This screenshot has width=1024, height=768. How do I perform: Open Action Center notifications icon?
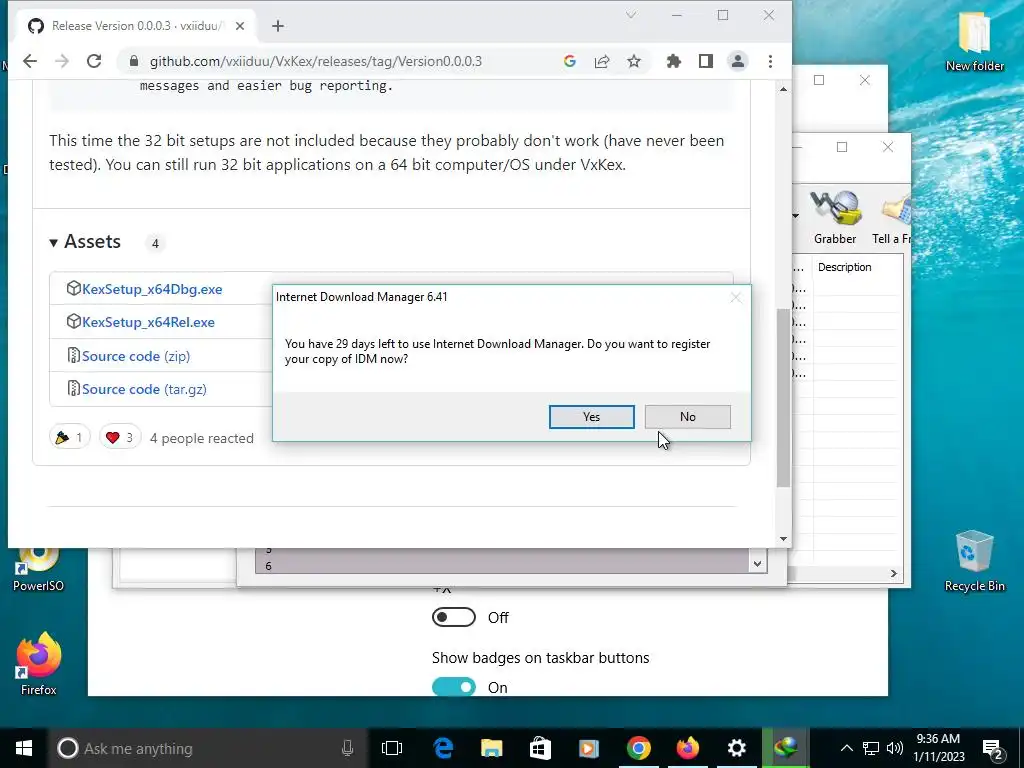(993, 750)
